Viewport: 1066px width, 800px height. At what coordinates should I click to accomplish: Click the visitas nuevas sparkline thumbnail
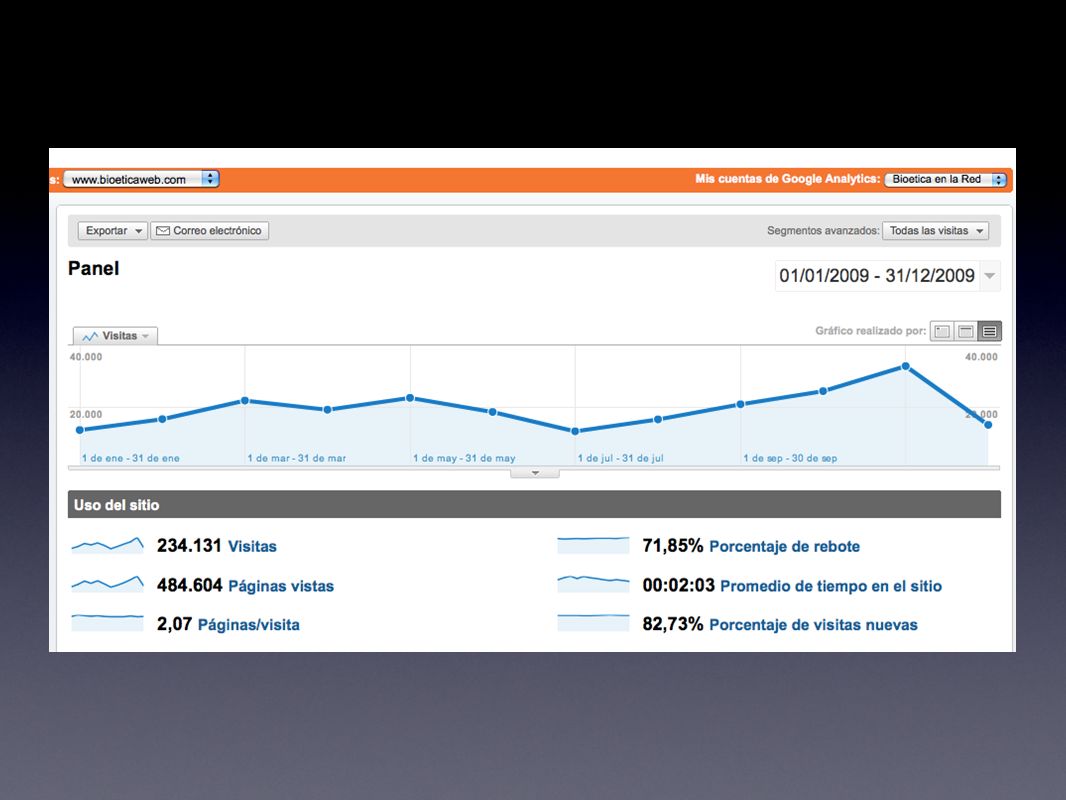pyautogui.click(x=594, y=622)
